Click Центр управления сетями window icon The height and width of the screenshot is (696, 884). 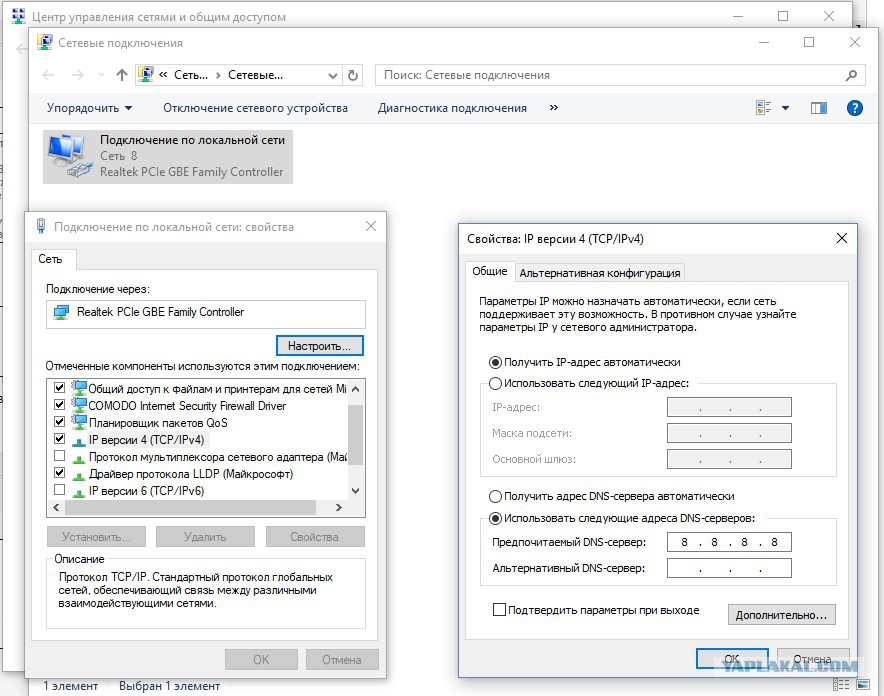18,16
